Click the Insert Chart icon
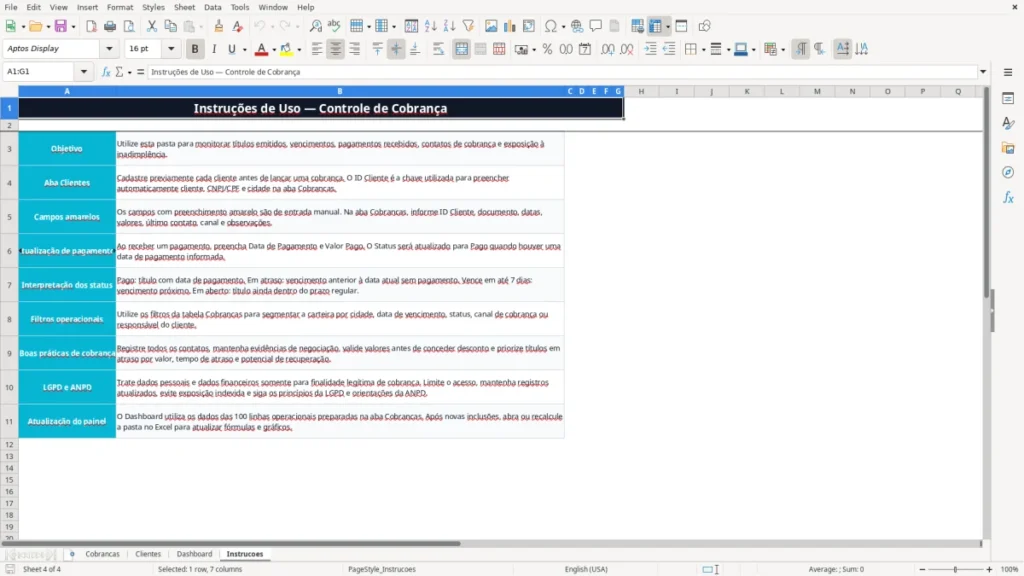Image resolution: width=1024 pixels, height=576 pixels. pyautogui.click(x=509, y=26)
